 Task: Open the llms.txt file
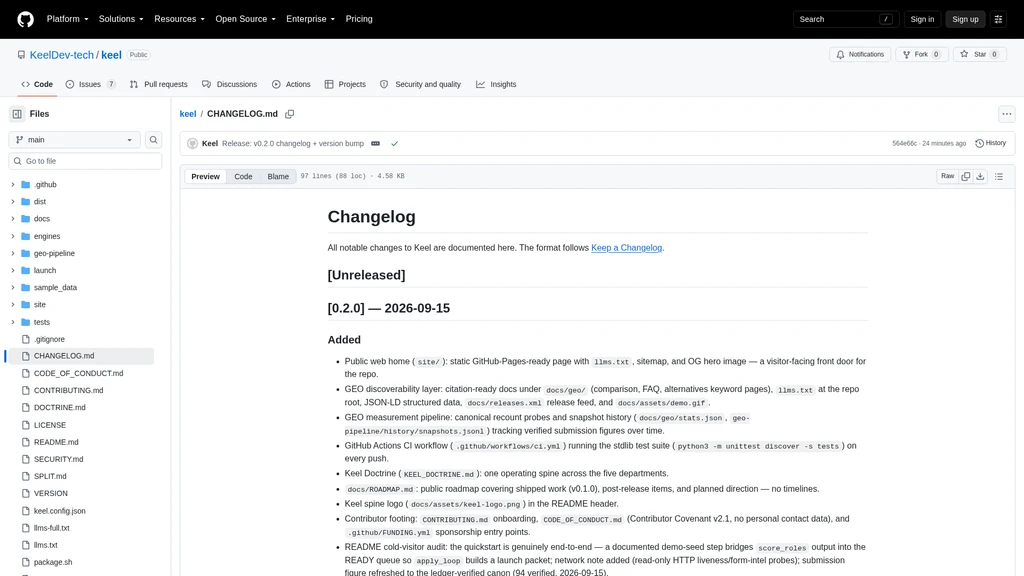pos(46,545)
